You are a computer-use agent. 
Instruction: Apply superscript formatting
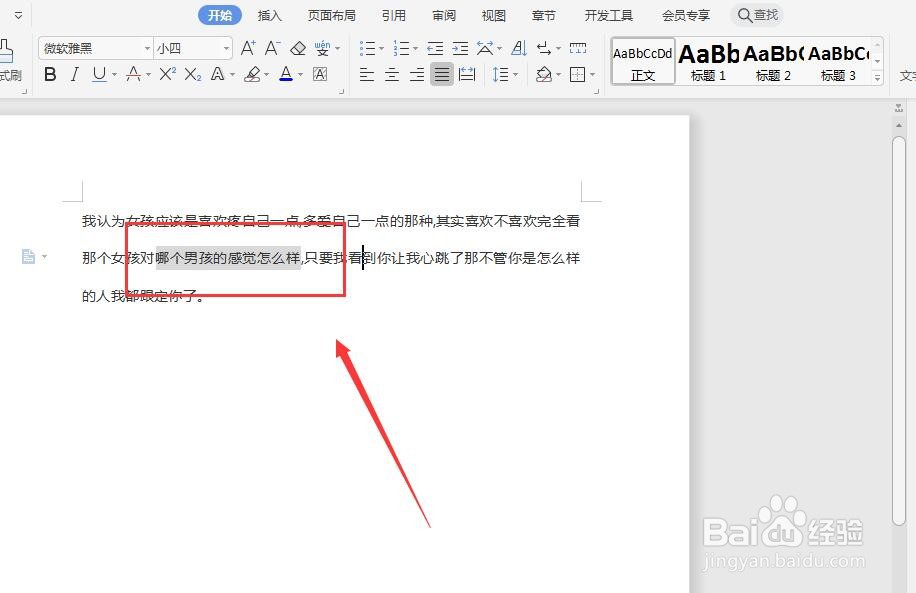[x=166, y=74]
